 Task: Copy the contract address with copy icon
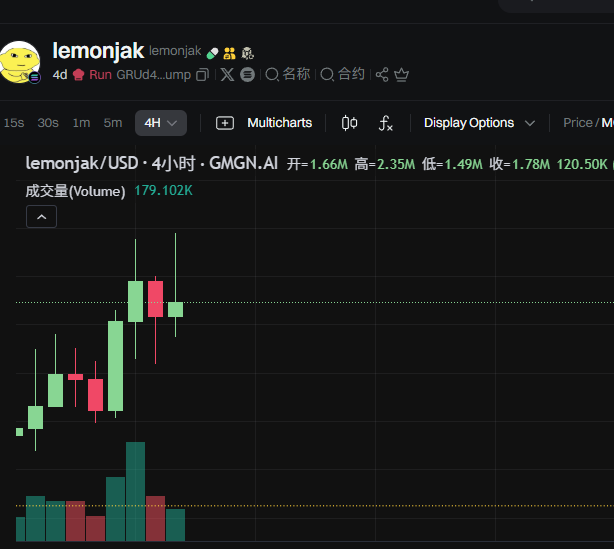[x=202, y=75]
